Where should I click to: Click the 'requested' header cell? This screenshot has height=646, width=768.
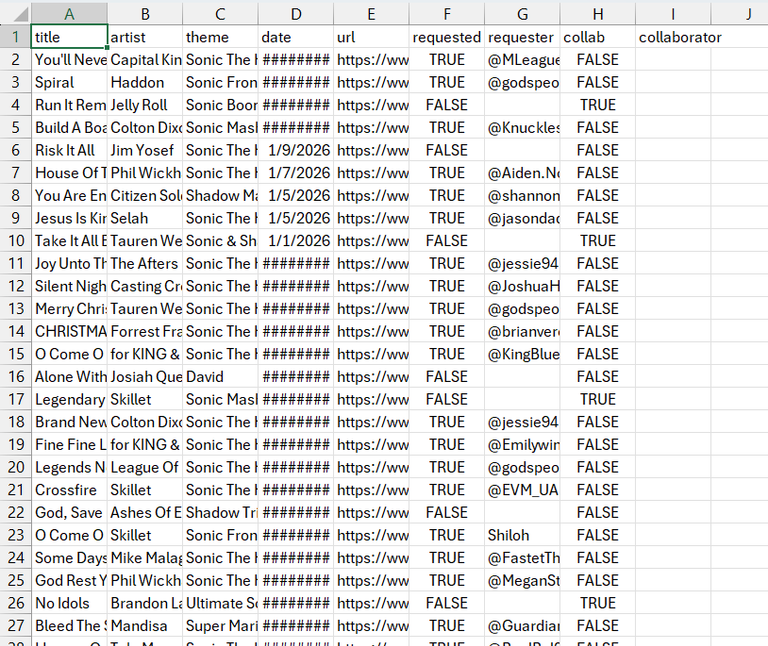pos(447,37)
